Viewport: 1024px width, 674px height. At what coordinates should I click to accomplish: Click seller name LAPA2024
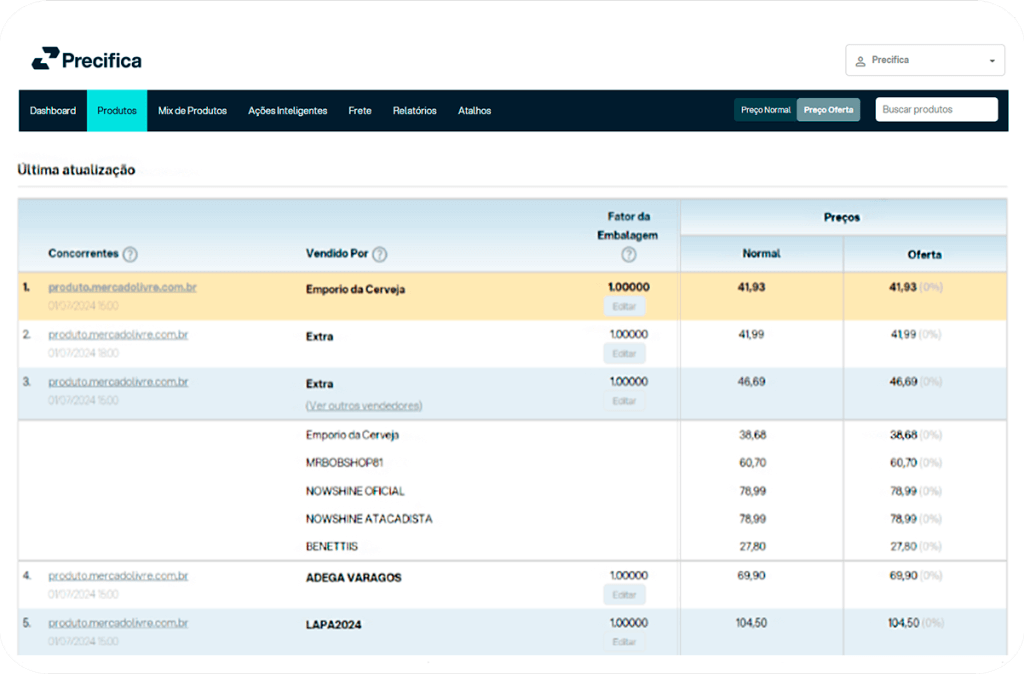pyautogui.click(x=333, y=624)
